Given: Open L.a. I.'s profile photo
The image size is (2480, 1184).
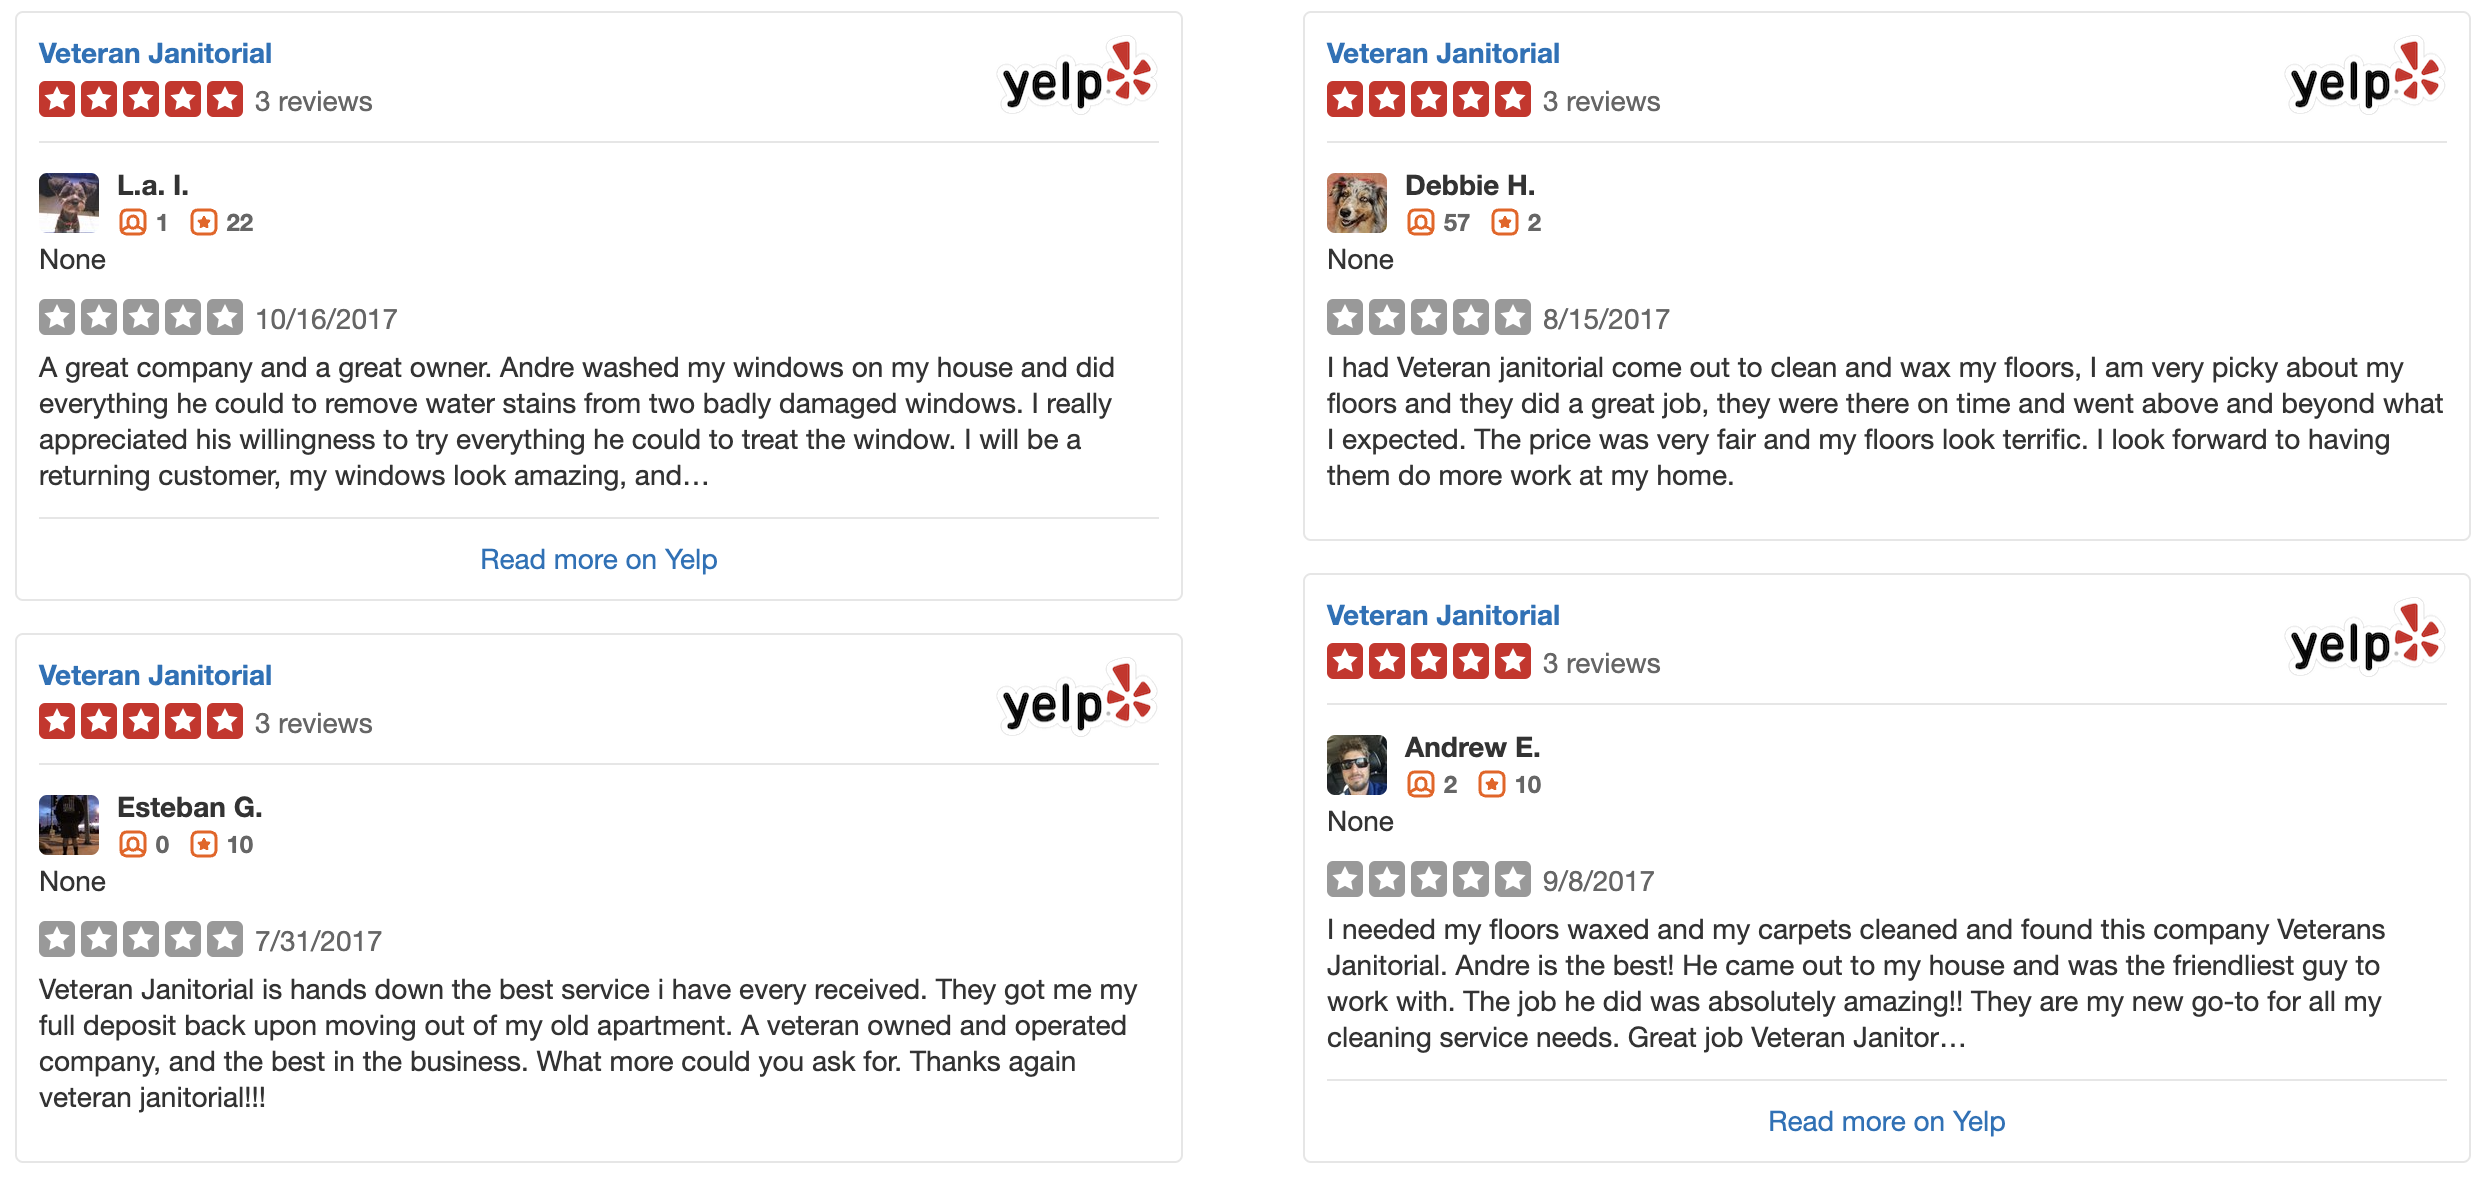Looking at the screenshot, I should [69, 203].
